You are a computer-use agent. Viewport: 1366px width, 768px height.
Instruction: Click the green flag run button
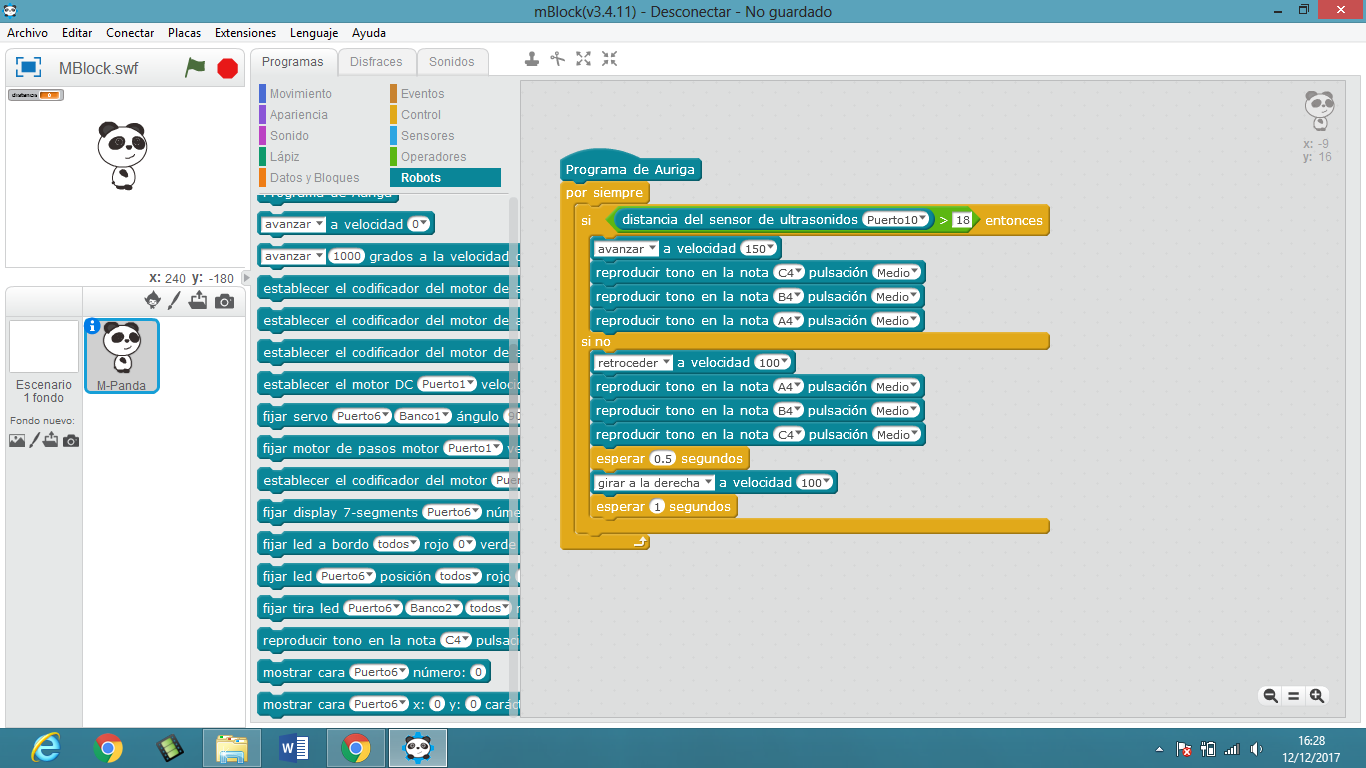(195, 68)
